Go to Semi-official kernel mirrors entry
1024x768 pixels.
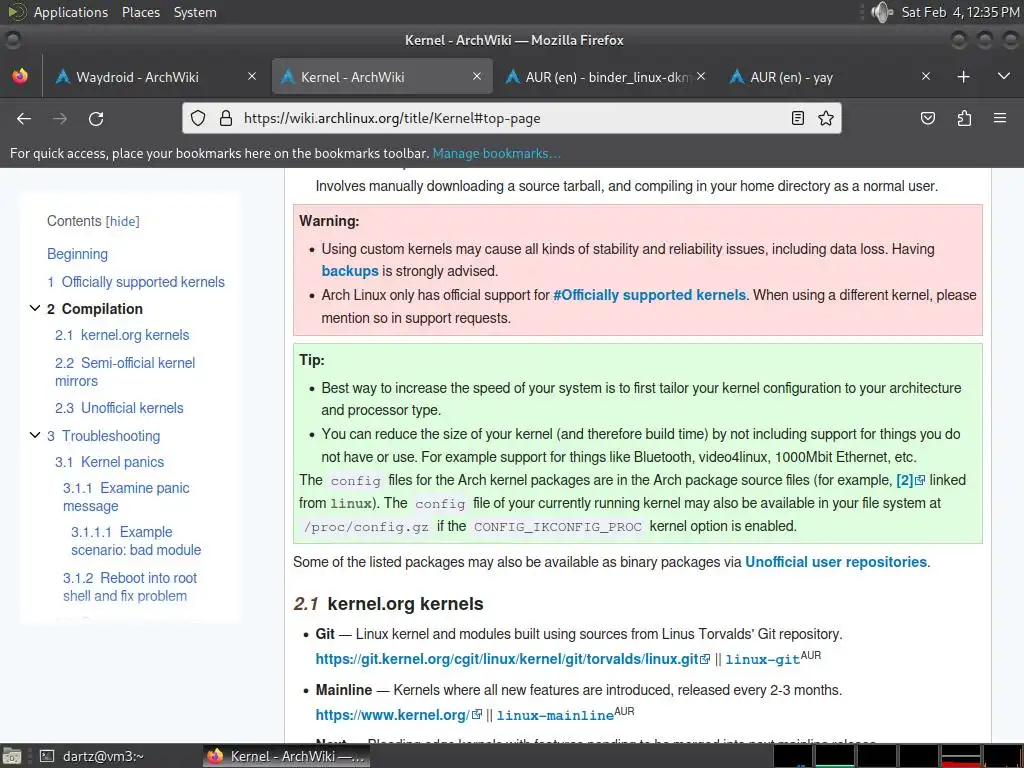pyautogui.click(x=125, y=372)
